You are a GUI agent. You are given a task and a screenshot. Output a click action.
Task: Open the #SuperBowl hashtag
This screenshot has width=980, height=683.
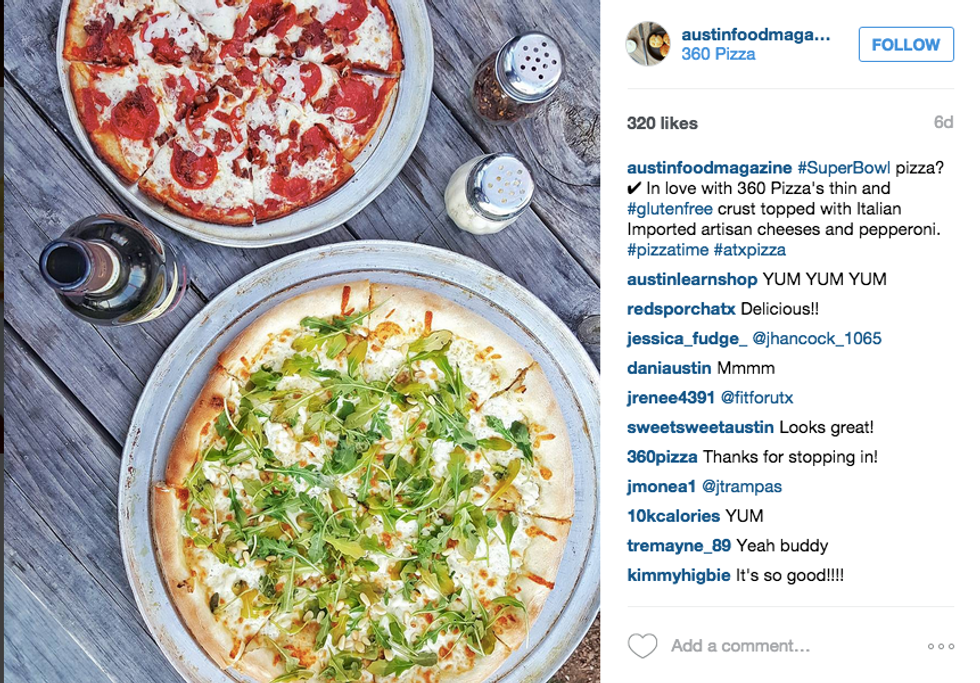click(x=843, y=168)
